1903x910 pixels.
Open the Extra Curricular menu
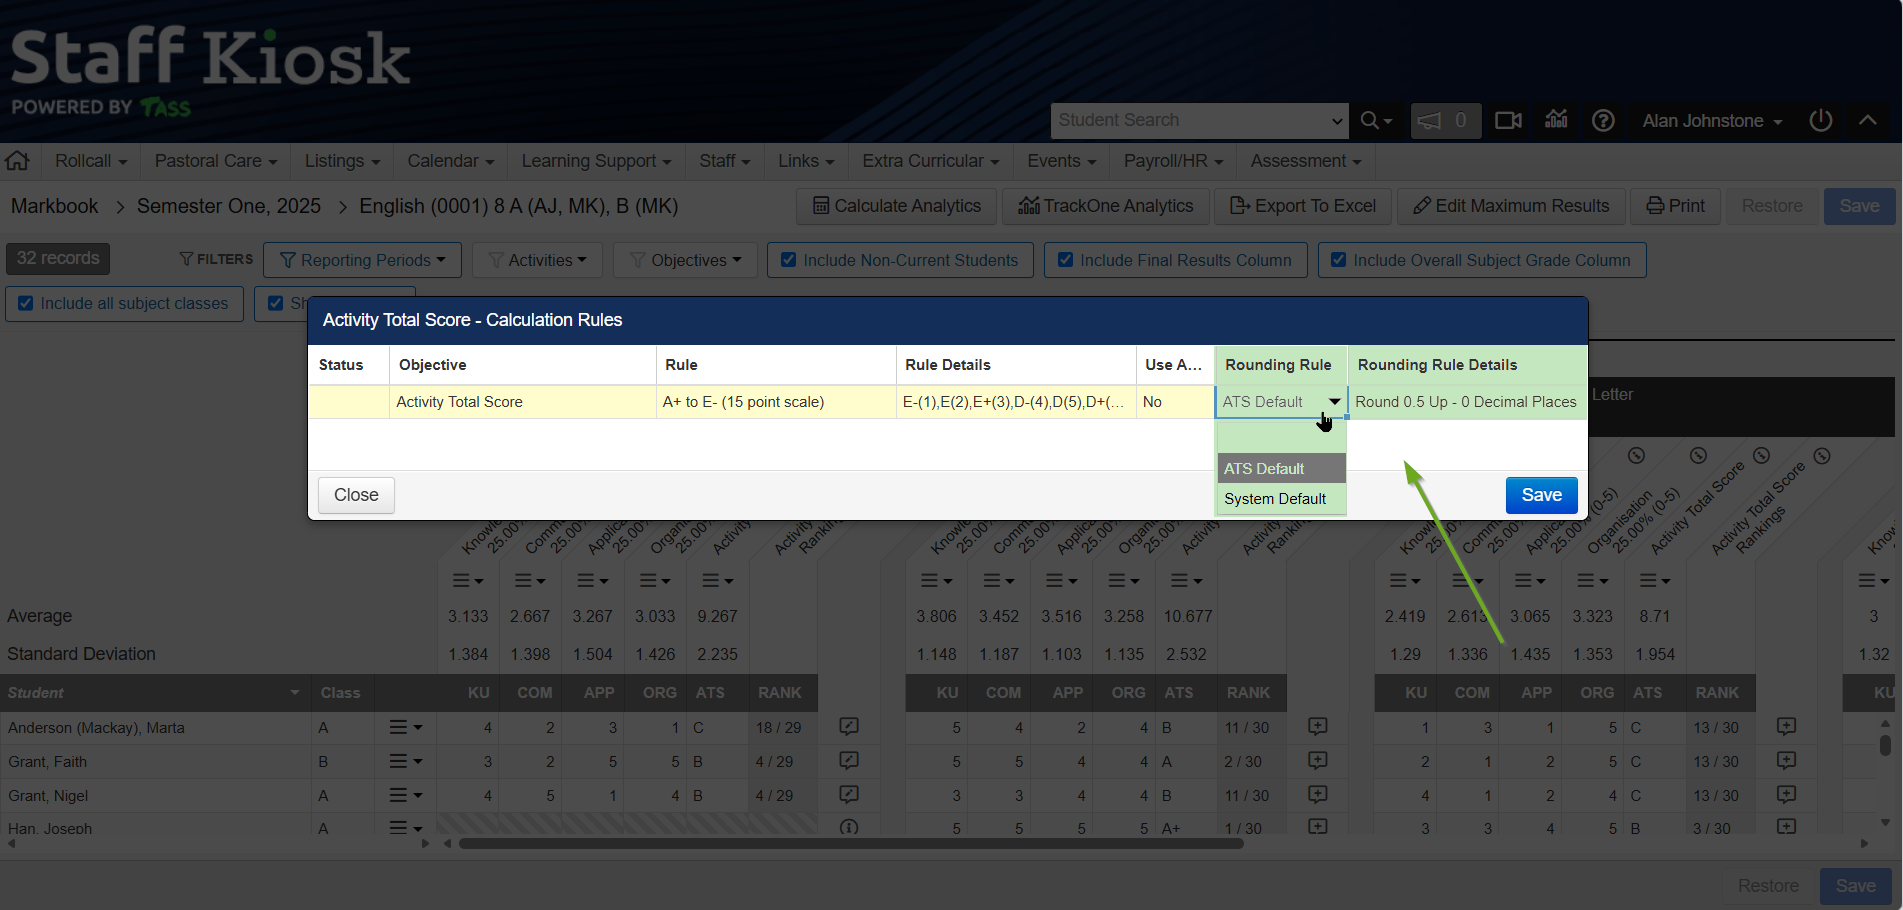pos(931,161)
